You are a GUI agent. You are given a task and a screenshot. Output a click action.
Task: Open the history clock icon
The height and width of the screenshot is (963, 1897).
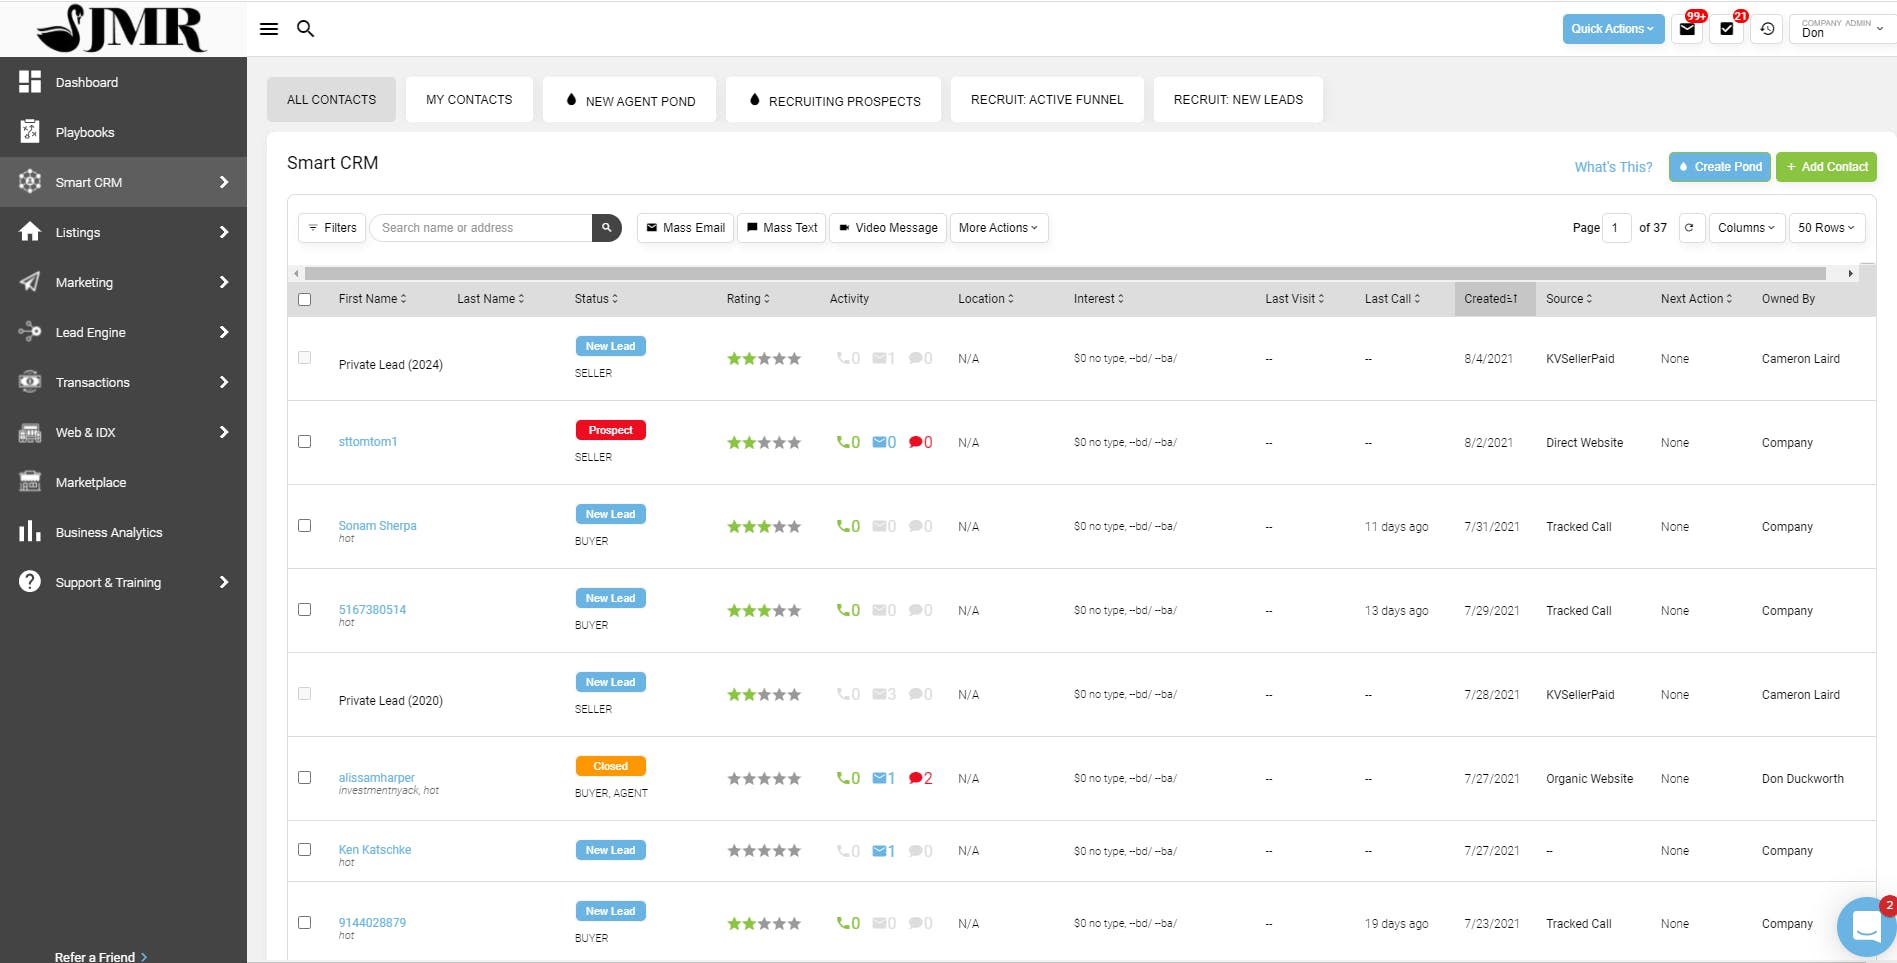[1767, 29]
